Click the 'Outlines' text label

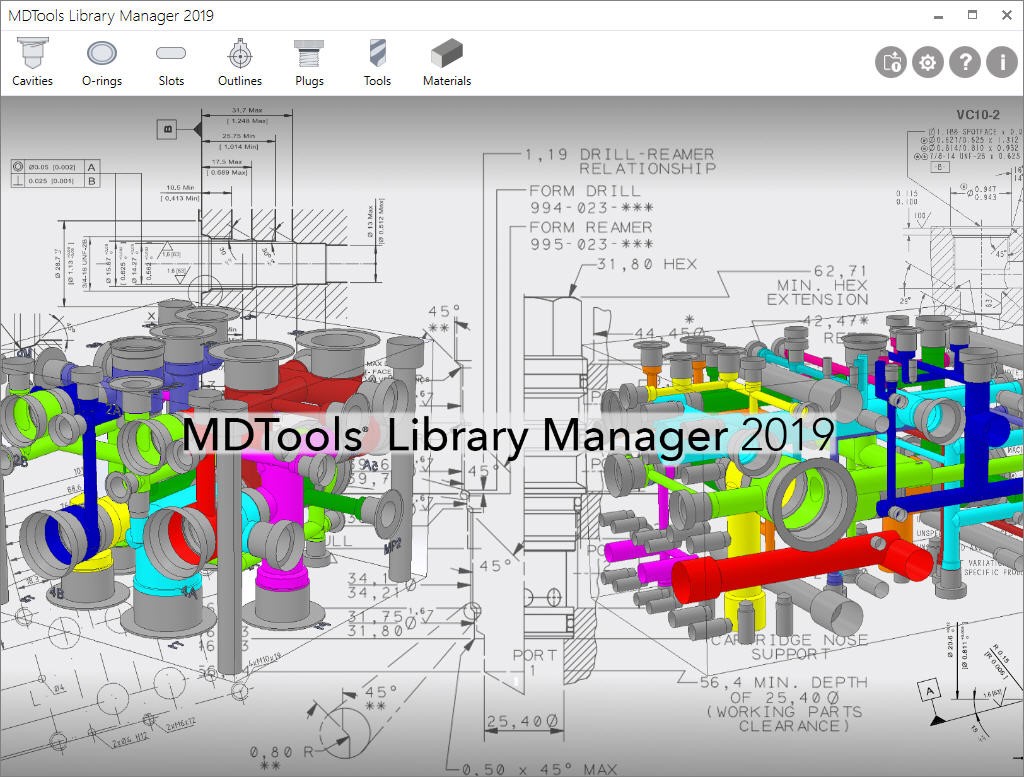(x=240, y=81)
